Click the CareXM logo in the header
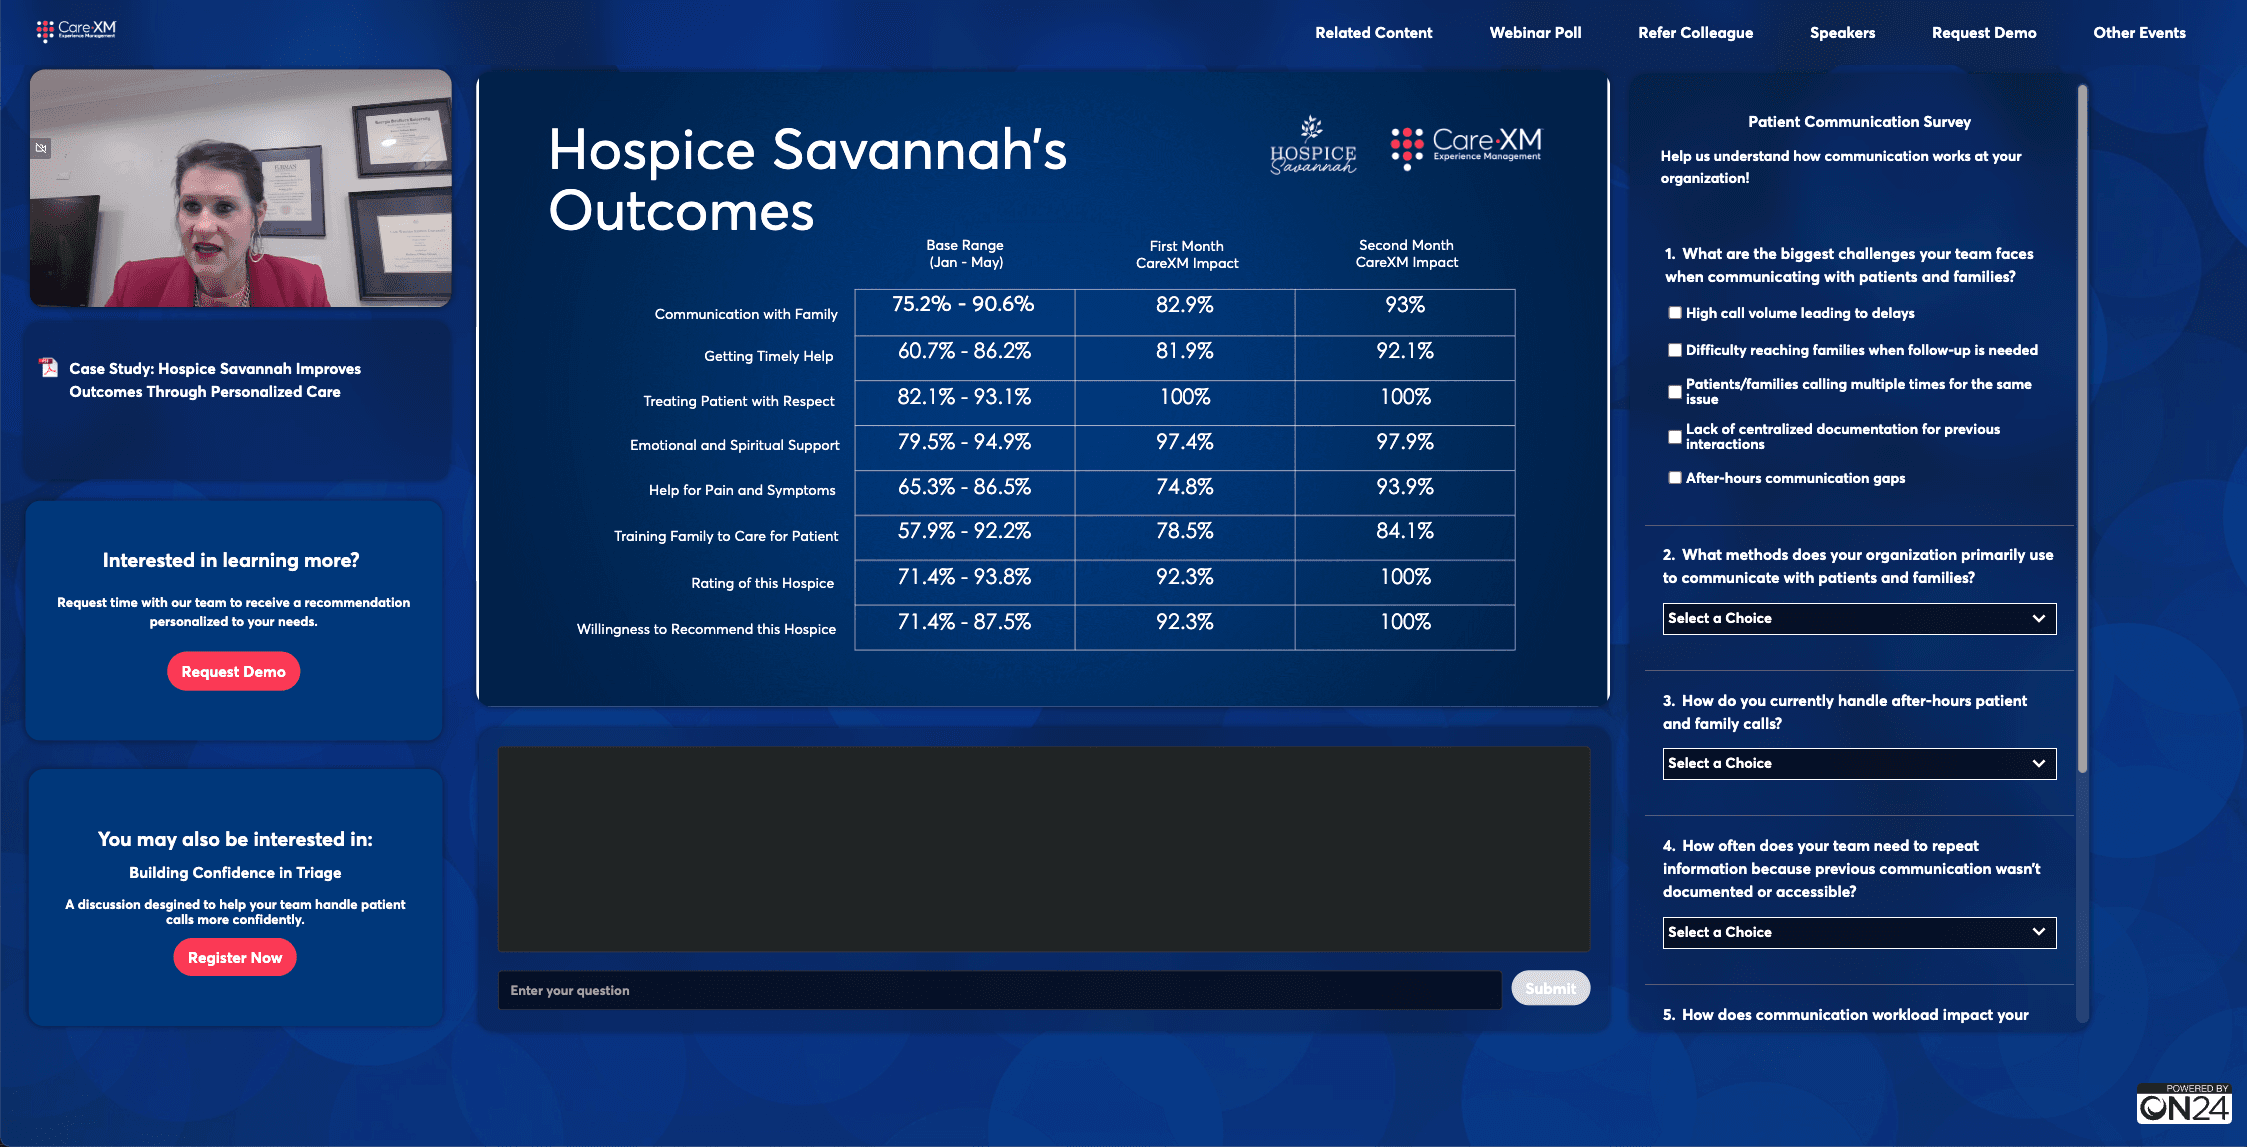This screenshot has height=1147, width=2247. 76,30
